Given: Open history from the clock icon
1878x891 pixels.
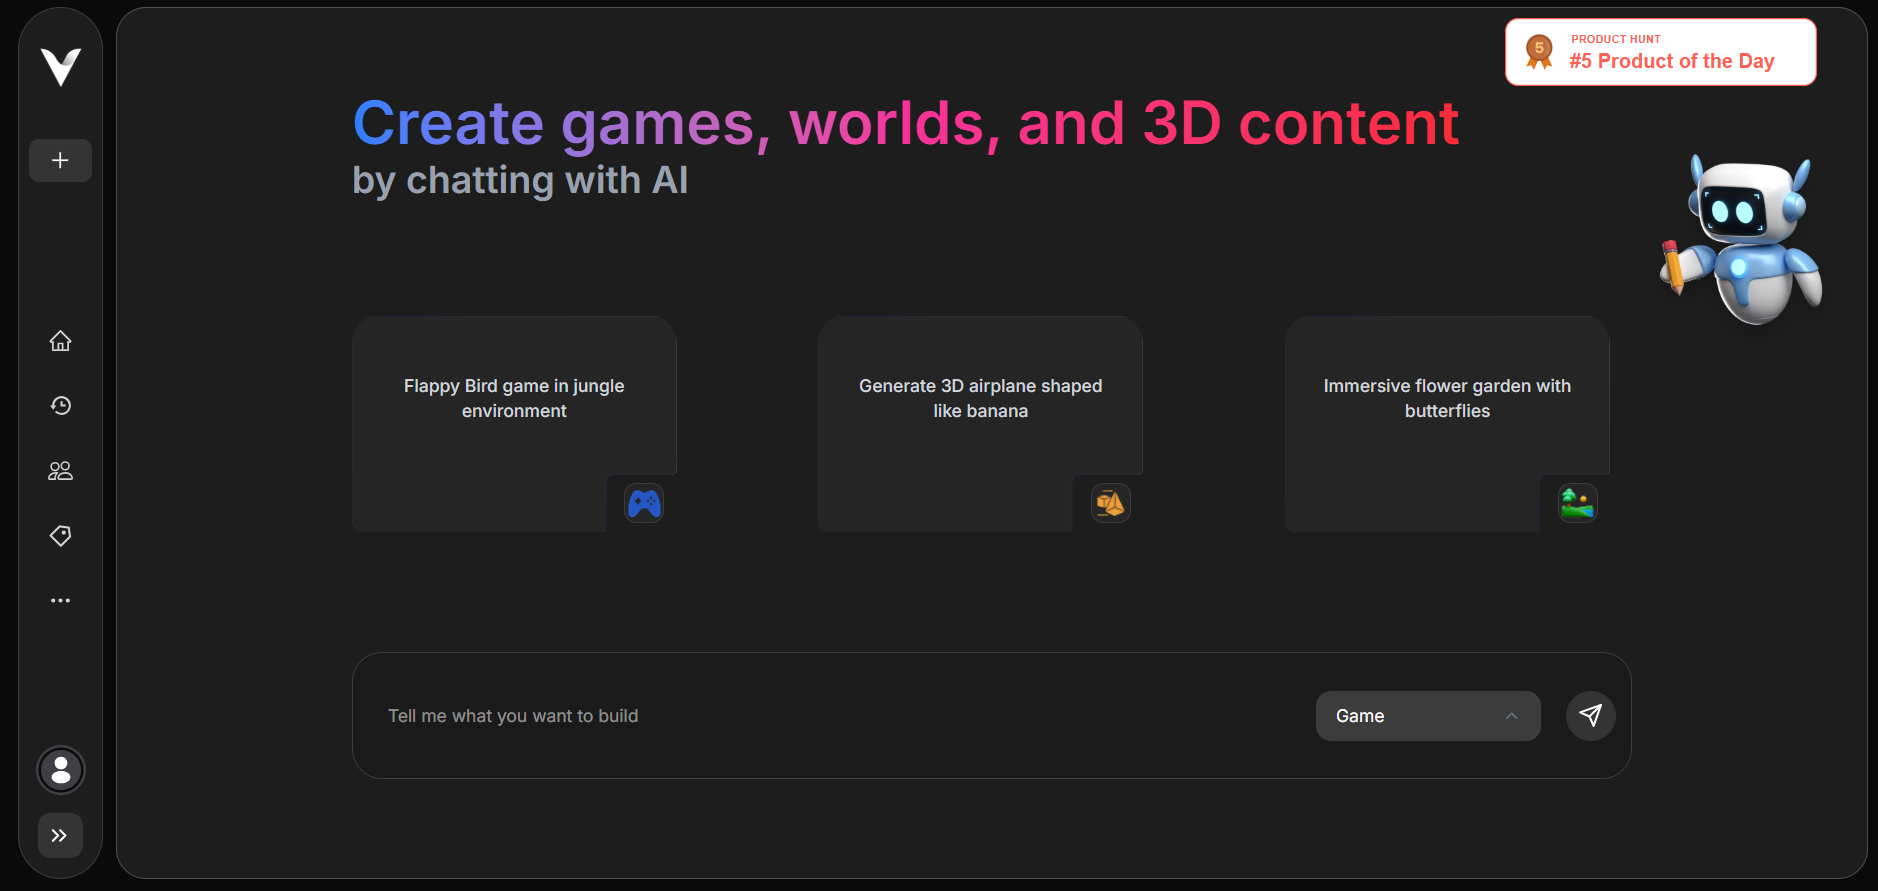Looking at the screenshot, I should click(x=60, y=405).
